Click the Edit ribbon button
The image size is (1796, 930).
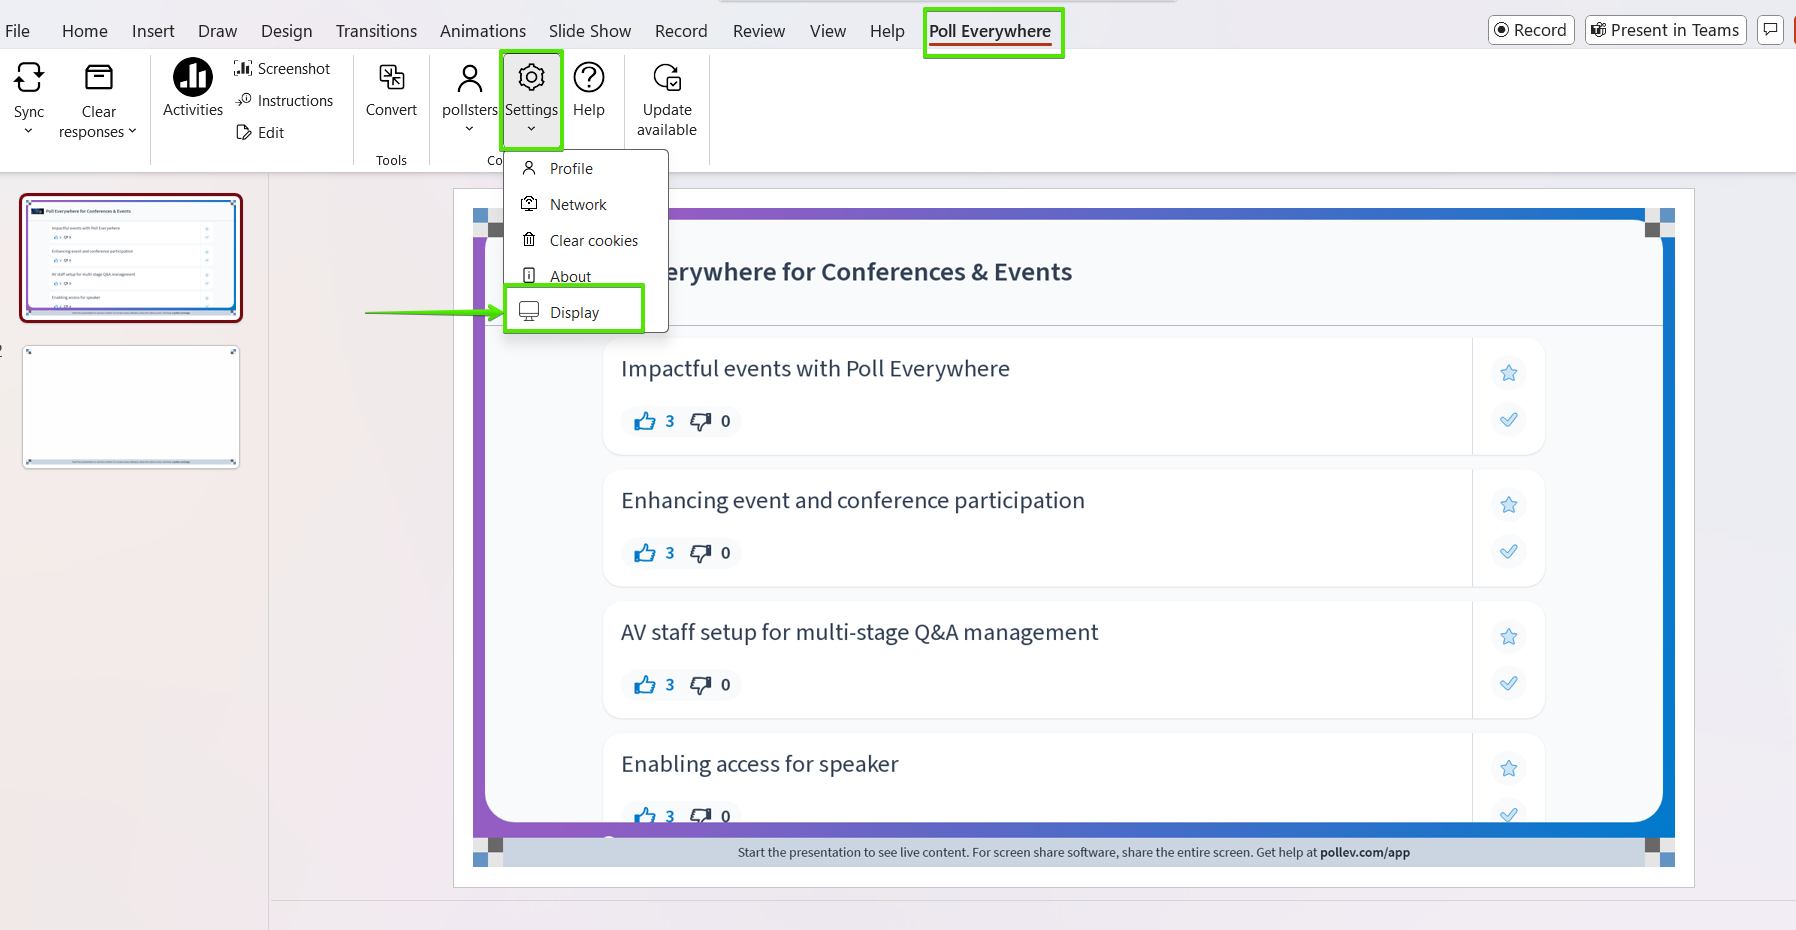pos(260,132)
